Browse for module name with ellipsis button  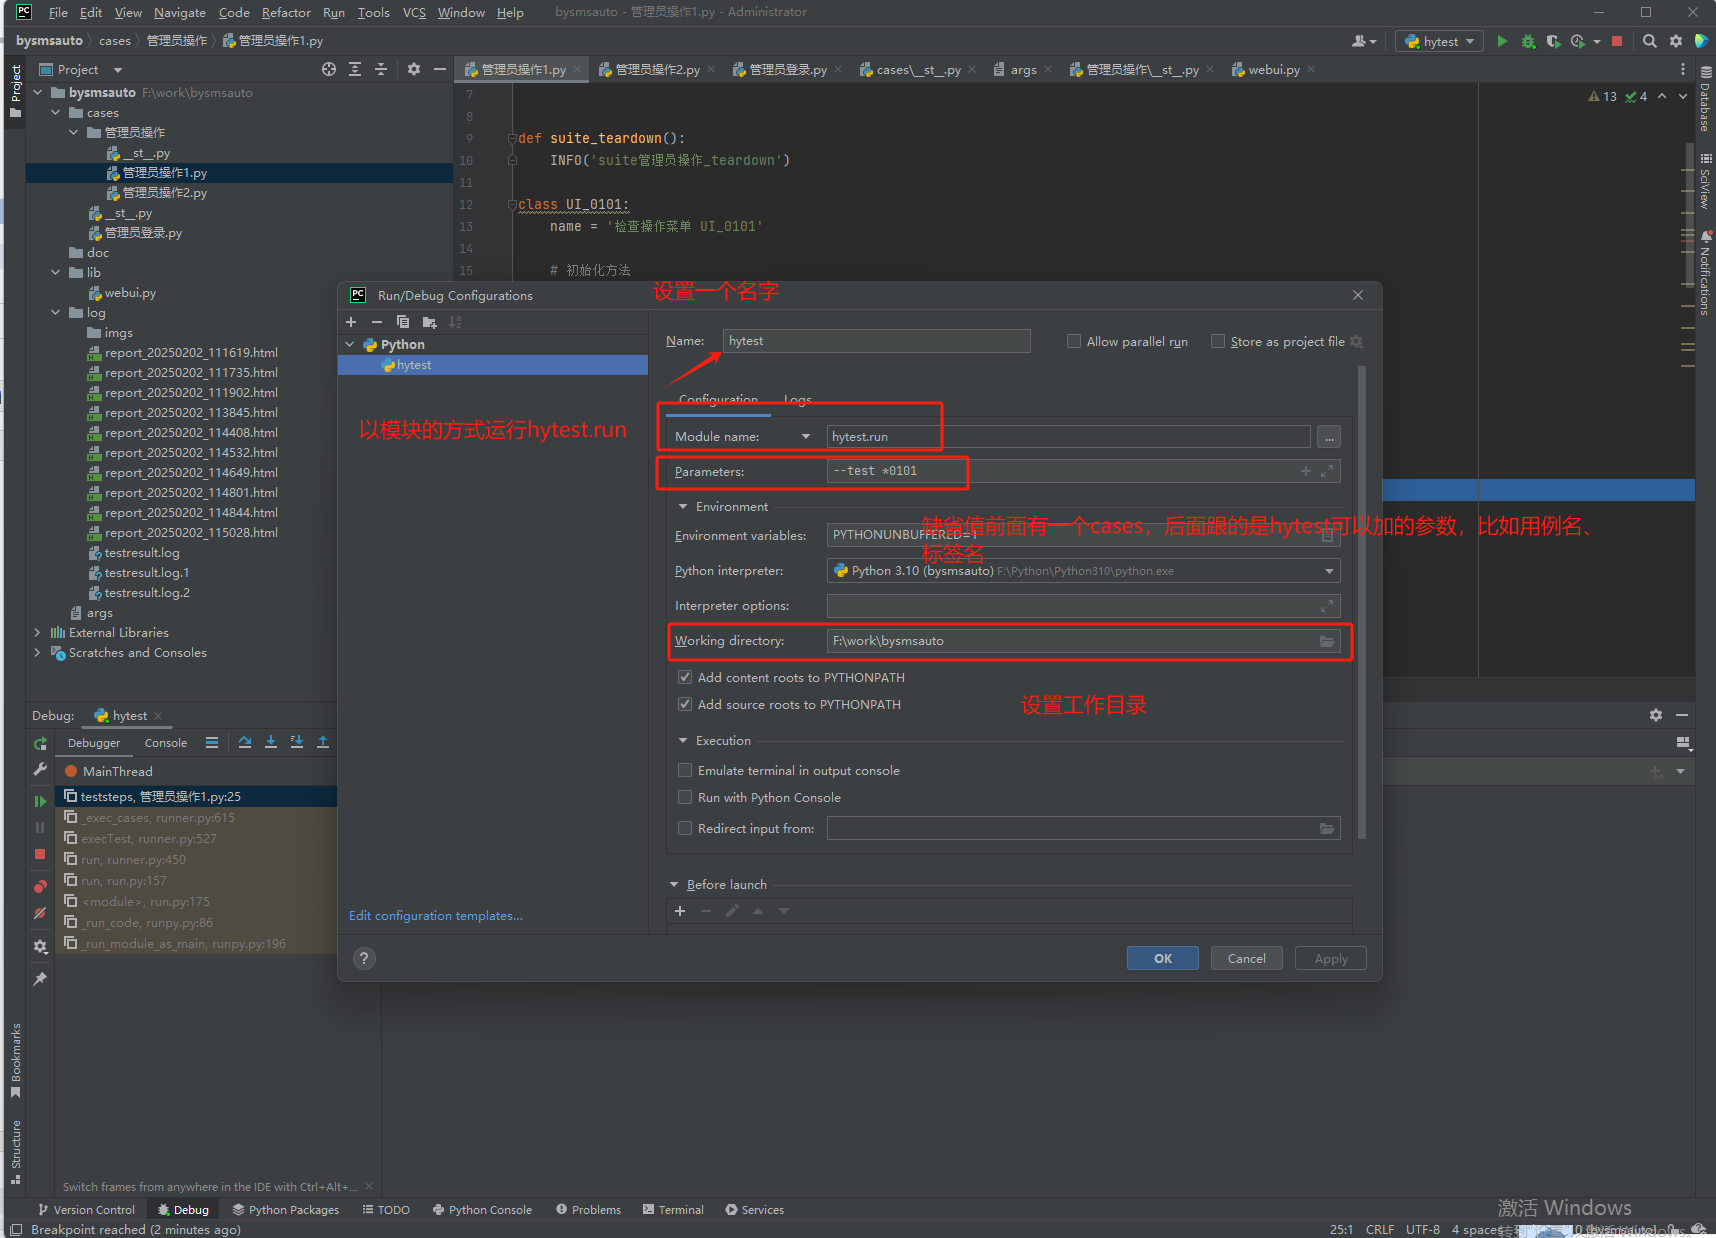tap(1329, 437)
